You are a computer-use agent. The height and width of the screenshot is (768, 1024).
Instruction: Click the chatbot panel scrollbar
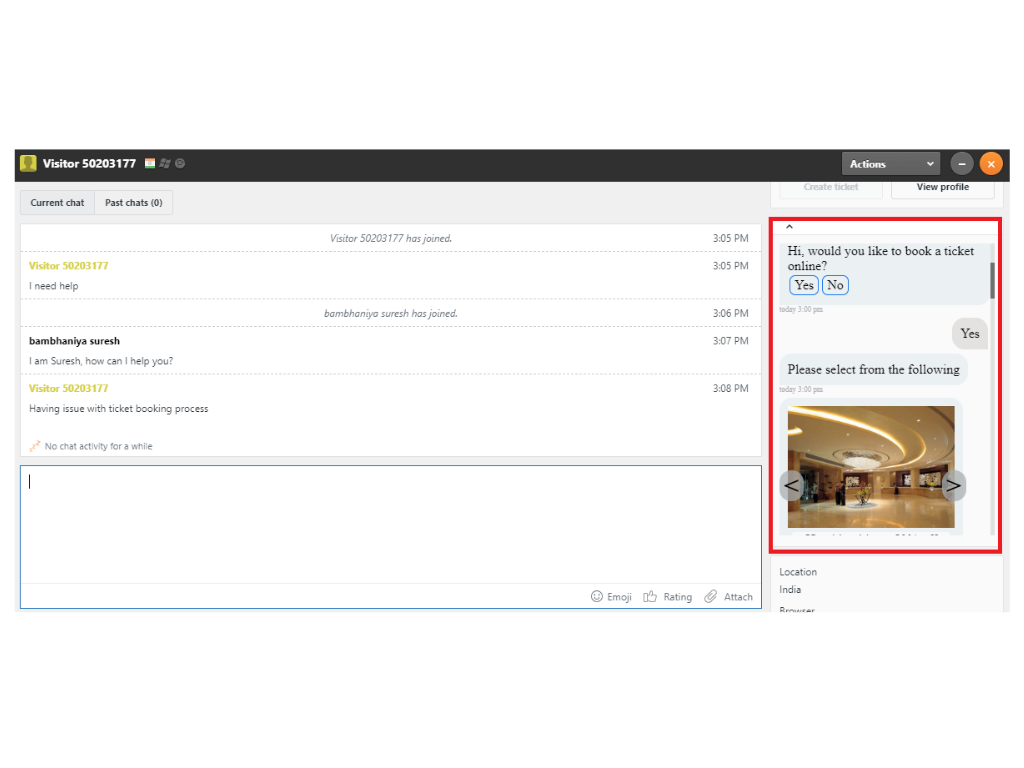(x=993, y=281)
